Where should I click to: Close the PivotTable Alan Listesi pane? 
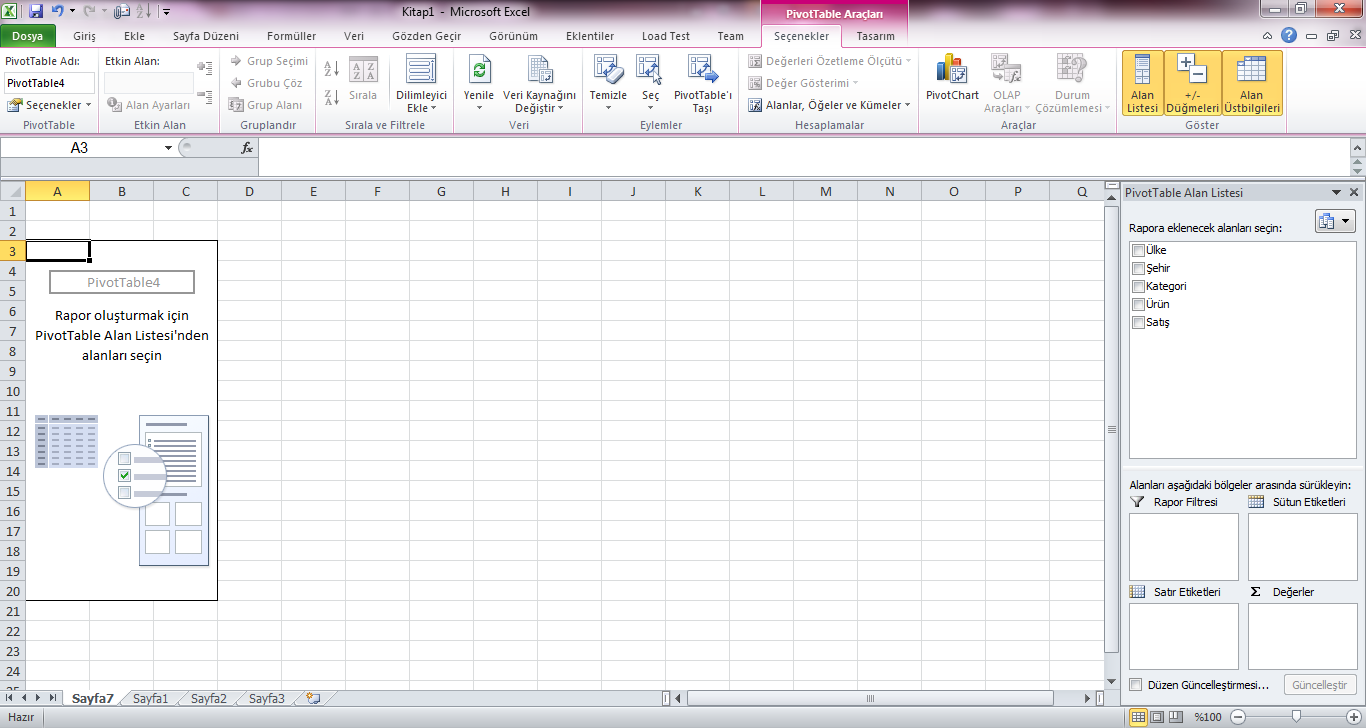point(1354,192)
